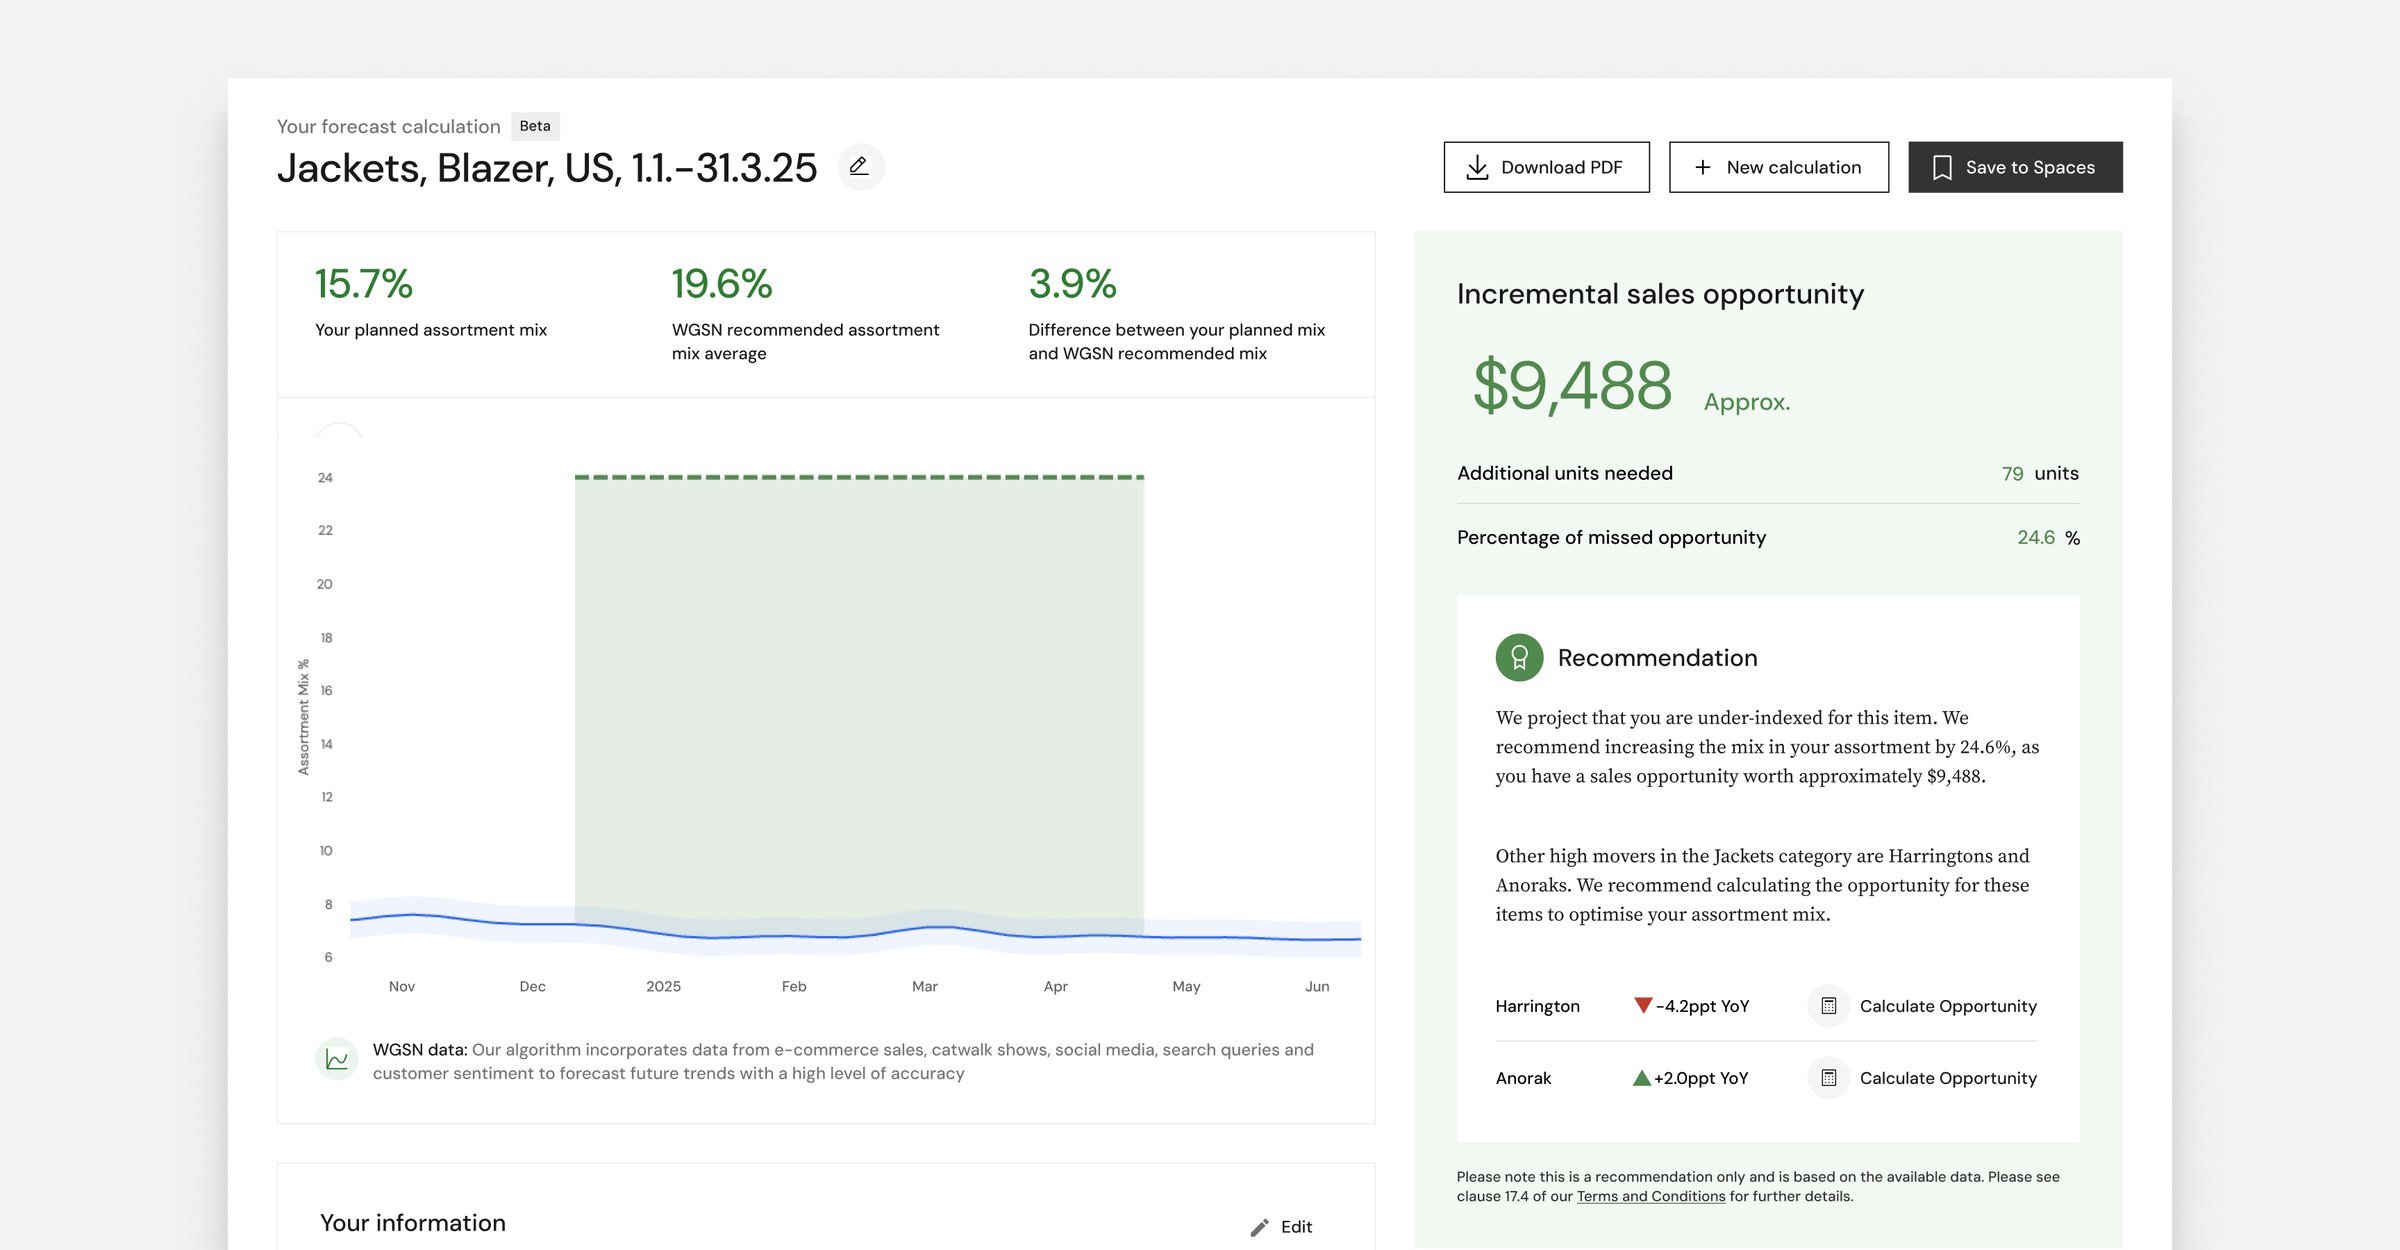The image size is (2400, 1250).
Task: Click the calculator icon in the Harrington row
Action: (1828, 1006)
